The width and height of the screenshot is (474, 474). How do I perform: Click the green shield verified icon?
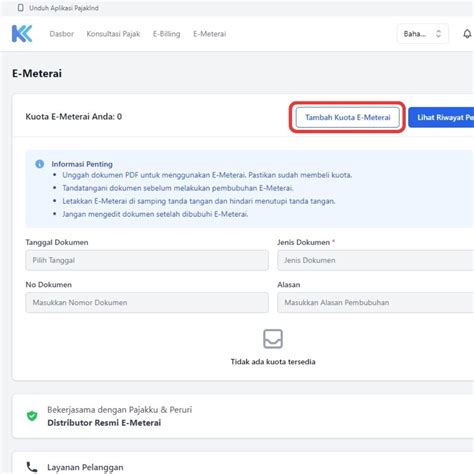pyautogui.click(x=32, y=416)
